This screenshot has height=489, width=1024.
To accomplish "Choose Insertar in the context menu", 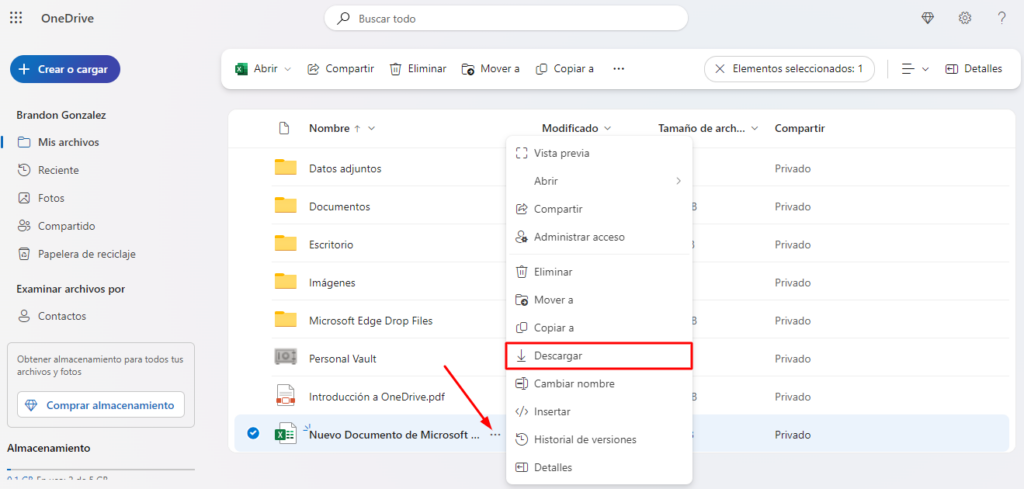I will tap(599, 412).
